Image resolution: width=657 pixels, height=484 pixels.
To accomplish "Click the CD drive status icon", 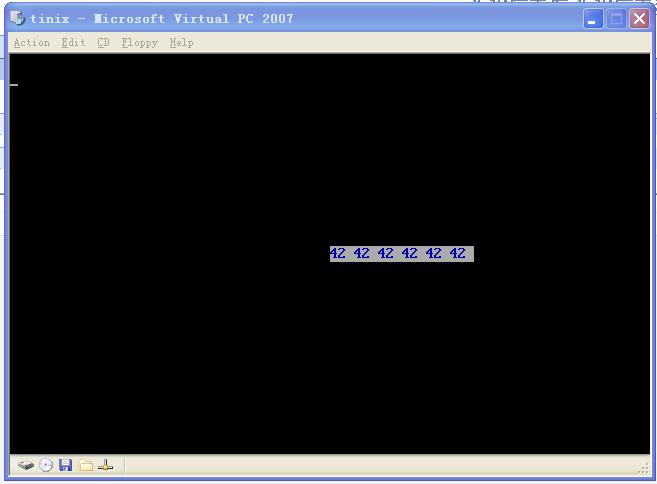I will click(x=46, y=465).
